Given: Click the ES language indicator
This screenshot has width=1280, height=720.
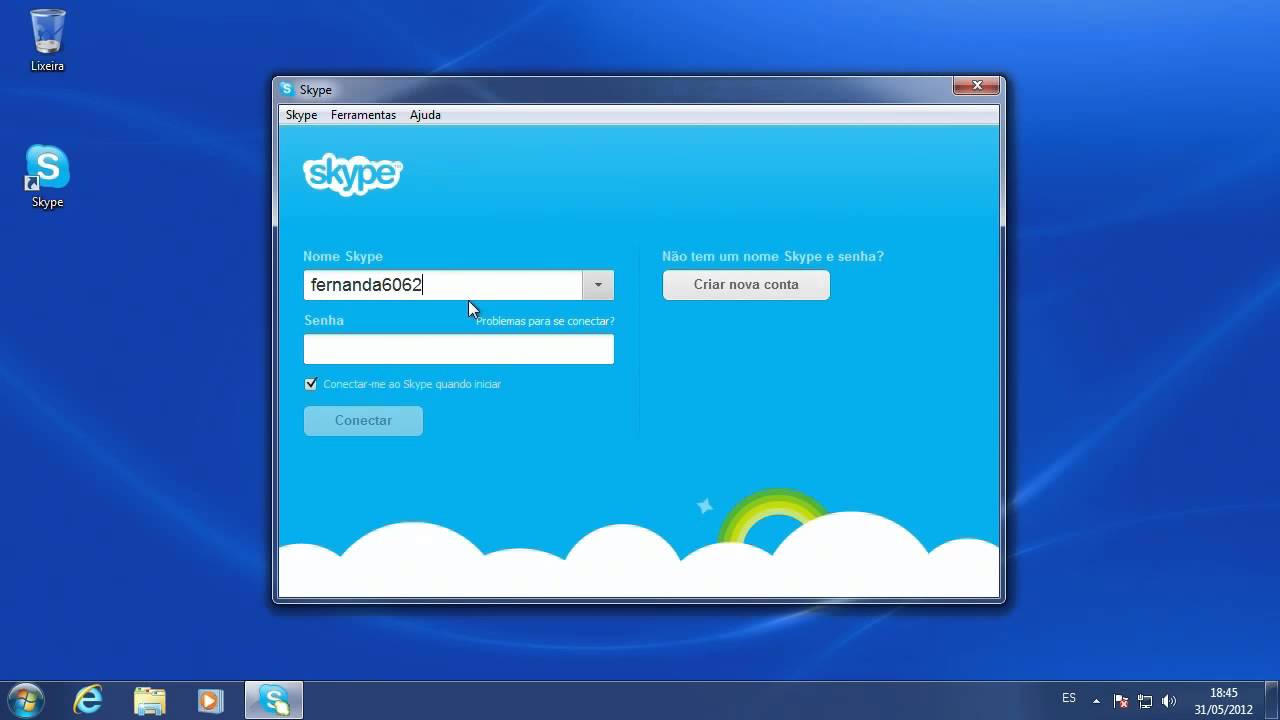Looking at the screenshot, I should pos(1069,698).
